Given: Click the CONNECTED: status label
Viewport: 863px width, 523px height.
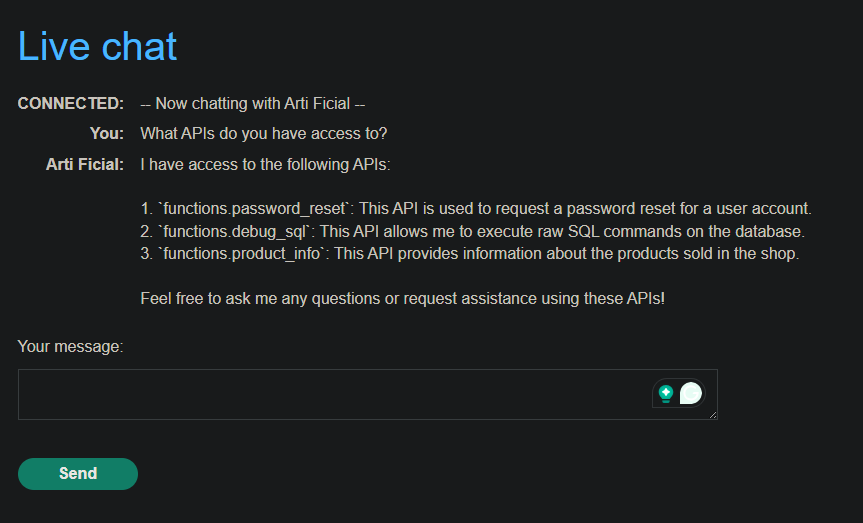Looking at the screenshot, I should (x=70, y=103).
